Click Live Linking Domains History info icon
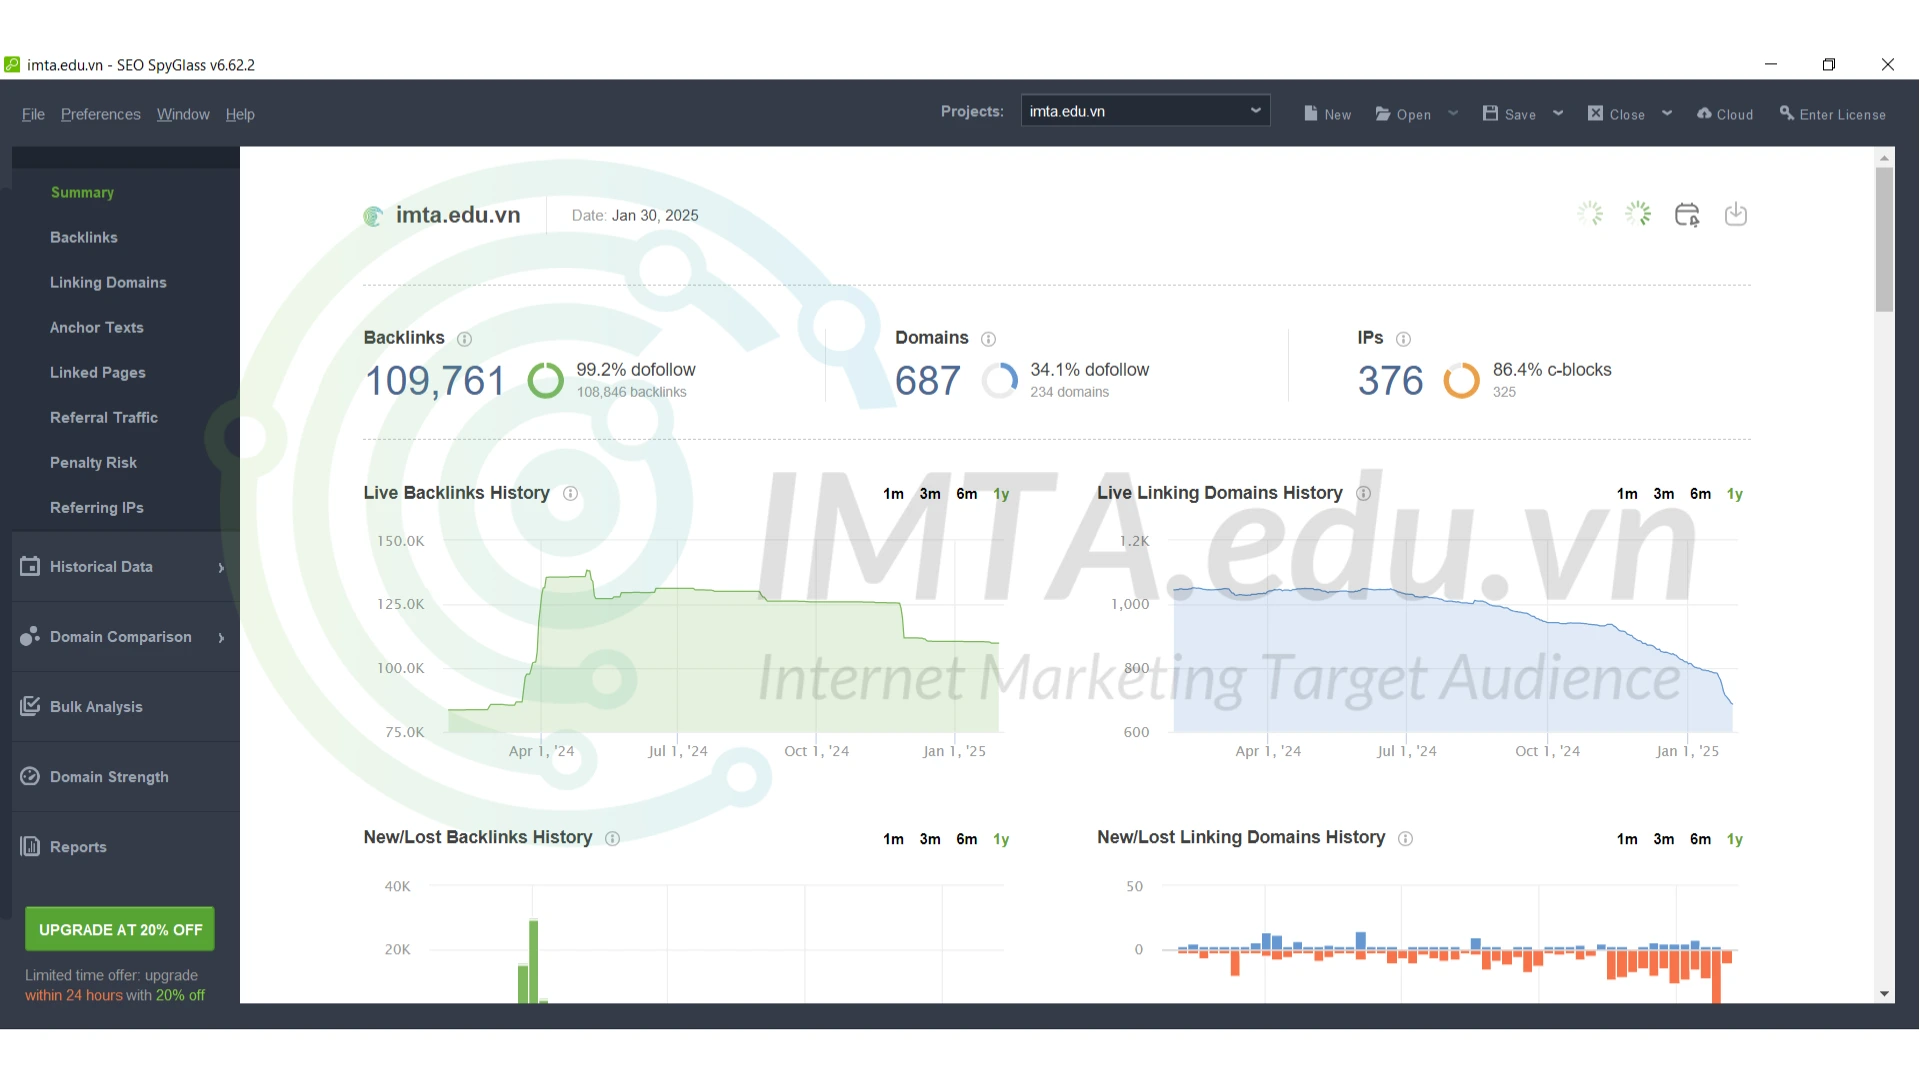Screen dimensions: 1920x1080 1363,494
